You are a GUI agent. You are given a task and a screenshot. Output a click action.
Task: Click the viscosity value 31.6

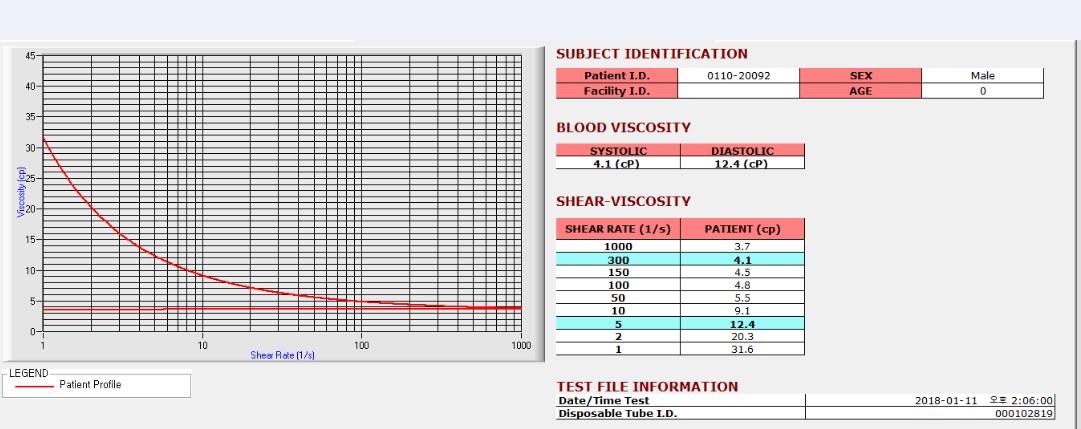pyautogui.click(x=742, y=349)
